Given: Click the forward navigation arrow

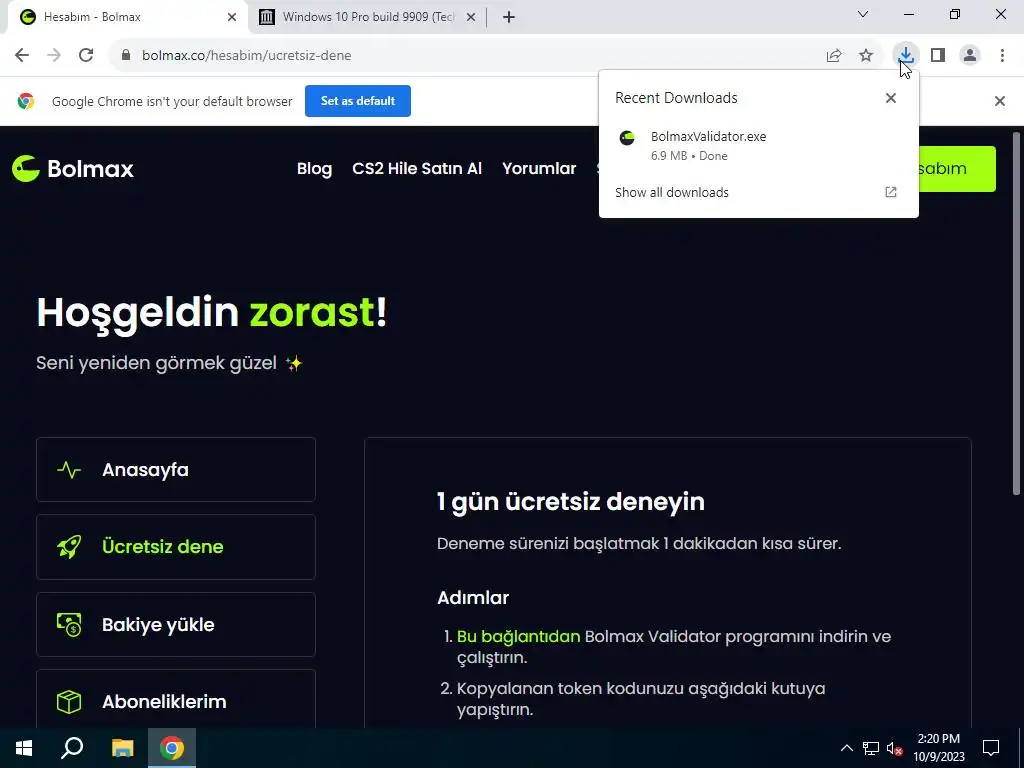Looking at the screenshot, I should tap(54, 56).
